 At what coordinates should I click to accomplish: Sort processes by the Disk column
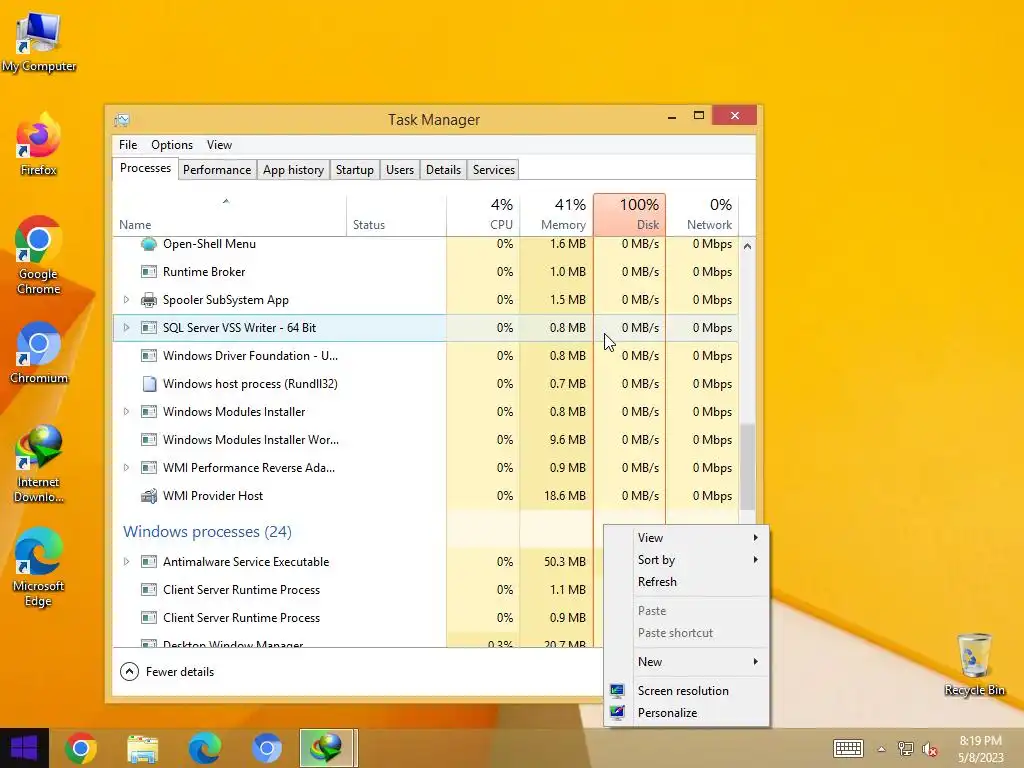click(630, 214)
